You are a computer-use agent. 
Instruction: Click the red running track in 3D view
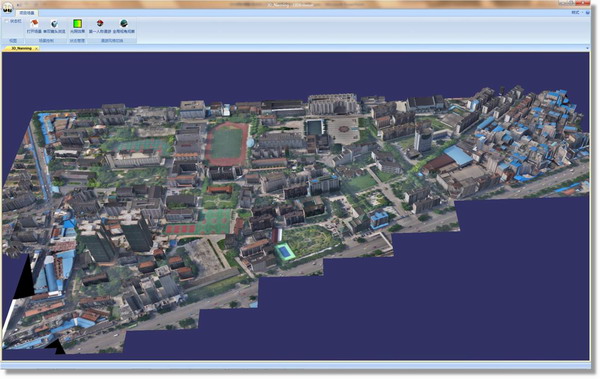pyautogui.click(x=227, y=144)
